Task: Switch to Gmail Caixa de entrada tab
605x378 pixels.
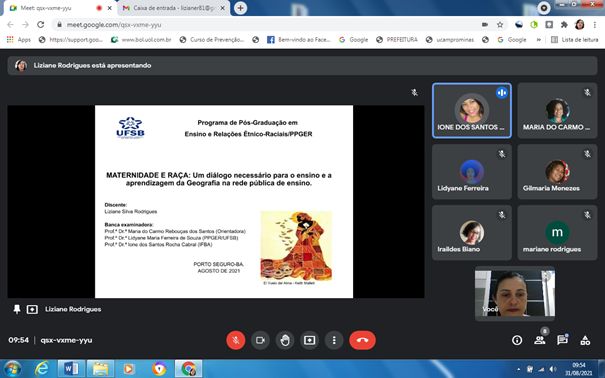Action: tap(174, 8)
